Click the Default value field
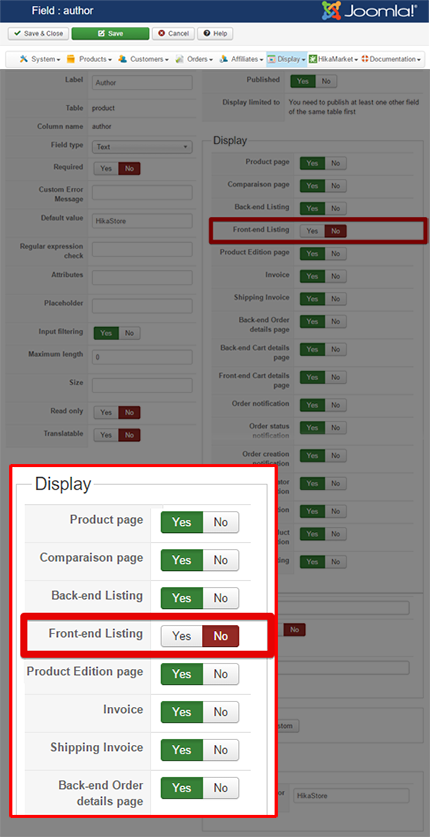Screen dimensions: 430x837 (142, 221)
